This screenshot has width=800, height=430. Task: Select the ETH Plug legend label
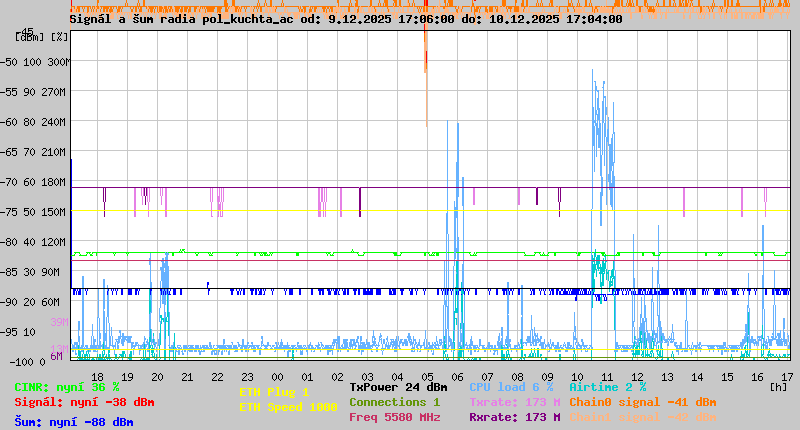click(x=274, y=392)
